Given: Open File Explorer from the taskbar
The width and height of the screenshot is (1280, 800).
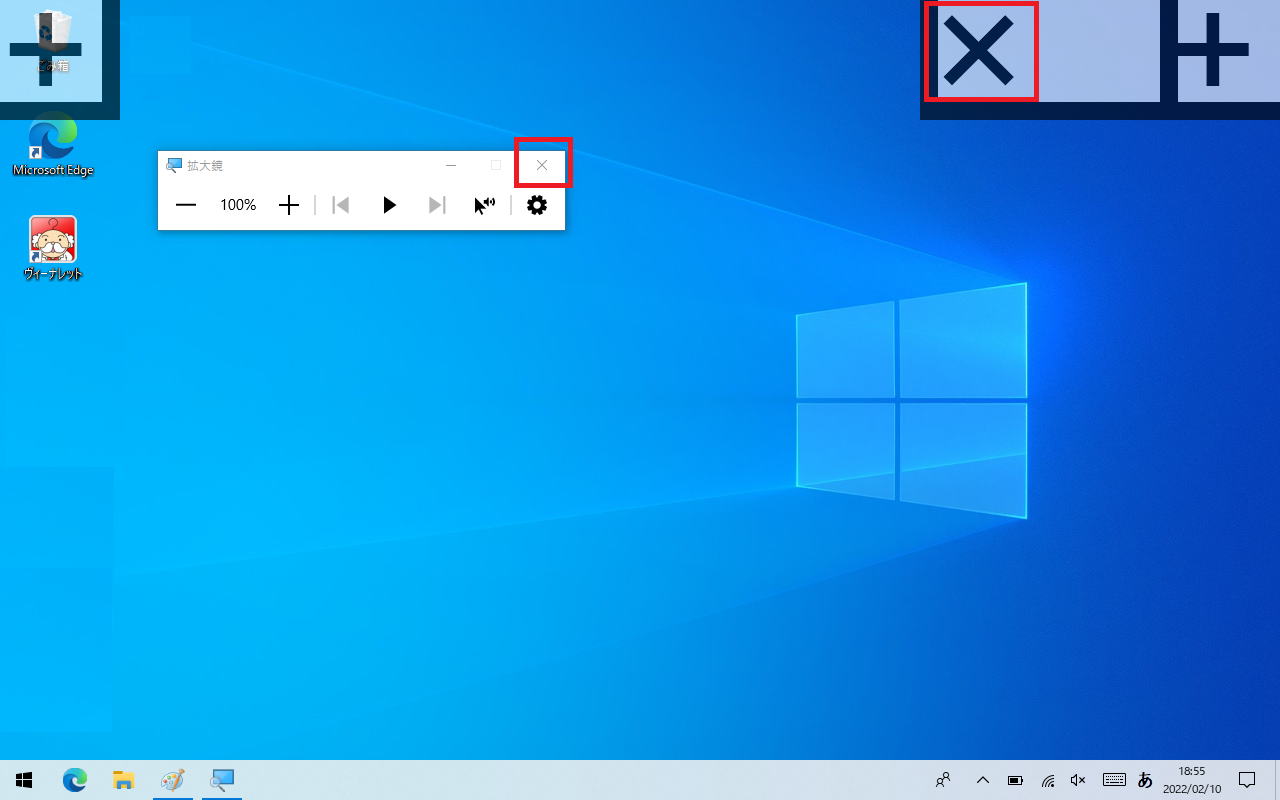Looking at the screenshot, I should [123, 780].
